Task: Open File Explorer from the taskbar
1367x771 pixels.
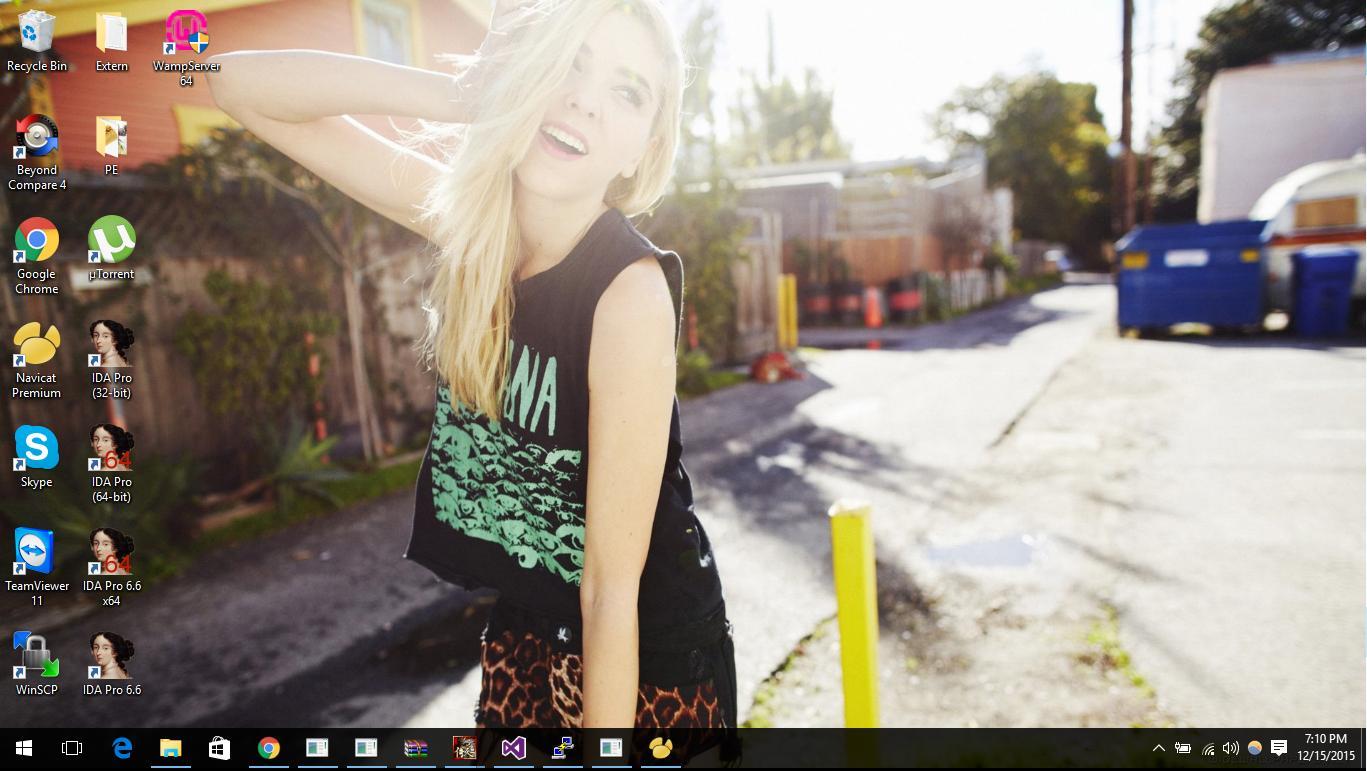Action: (171, 748)
